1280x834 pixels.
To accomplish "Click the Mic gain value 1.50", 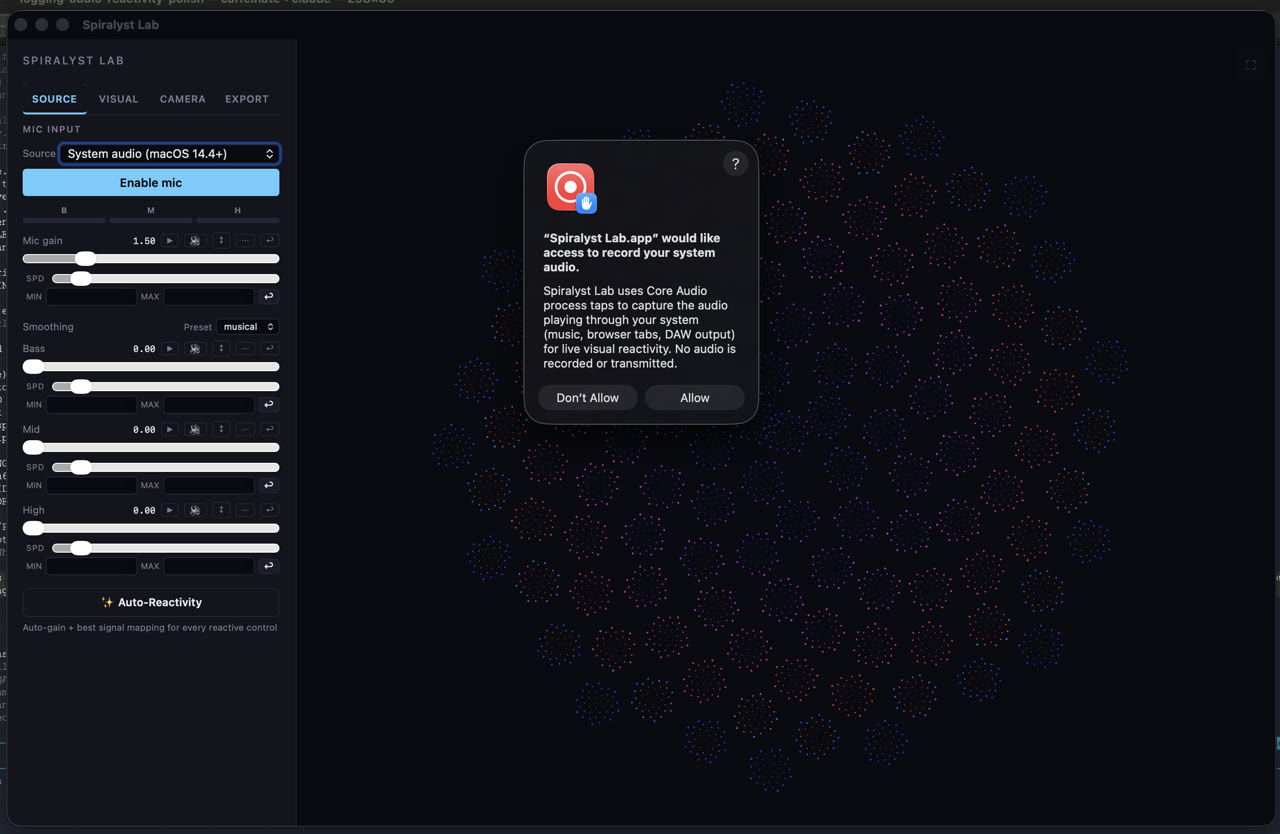I will click(144, 241).
